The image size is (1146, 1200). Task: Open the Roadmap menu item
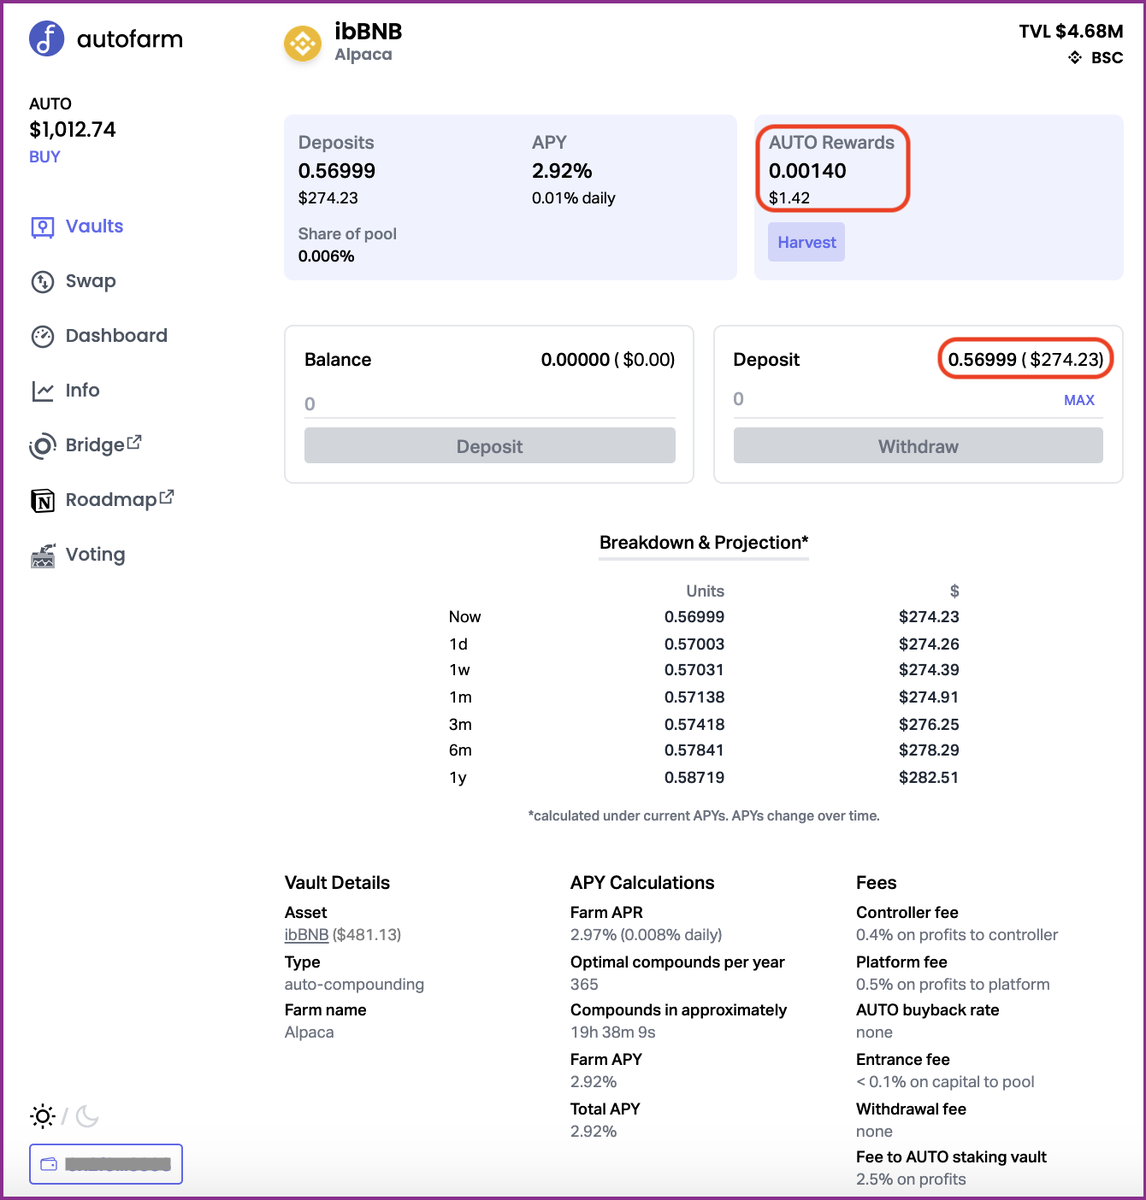[x=111, y=500]
